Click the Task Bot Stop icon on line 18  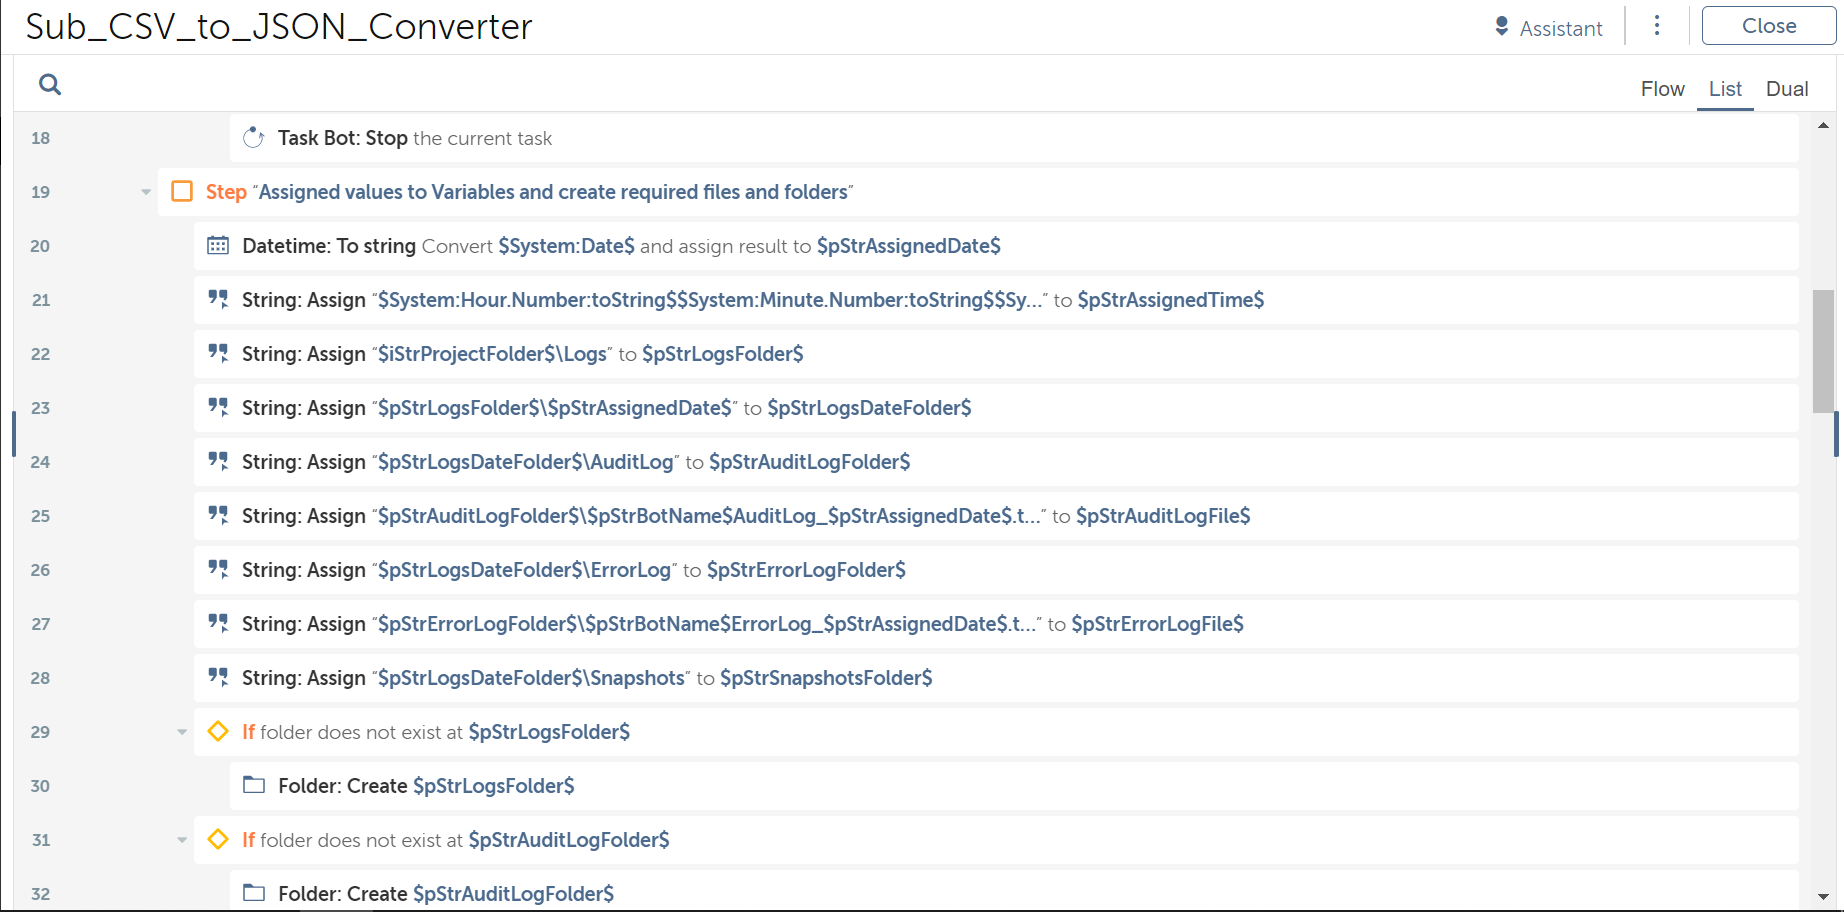tap(254, 138)
